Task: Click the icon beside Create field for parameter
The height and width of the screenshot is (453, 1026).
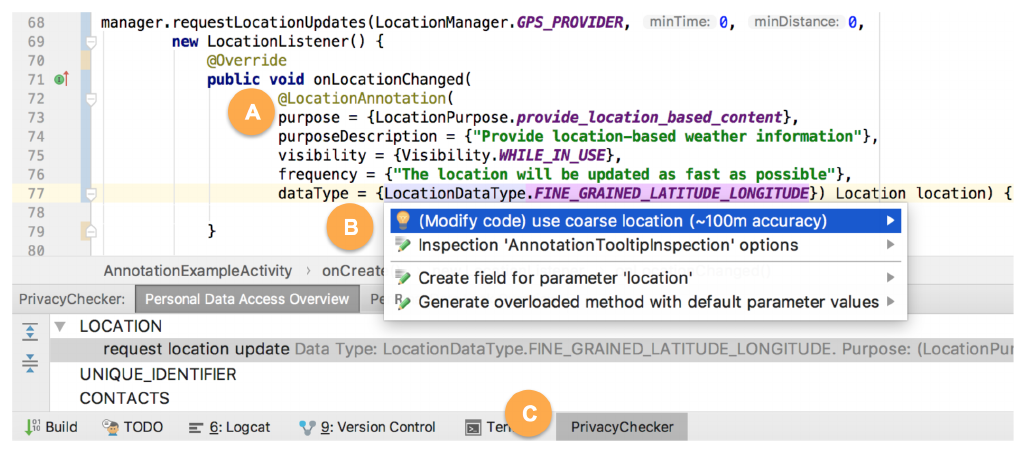Action: [x=403, y=278]
